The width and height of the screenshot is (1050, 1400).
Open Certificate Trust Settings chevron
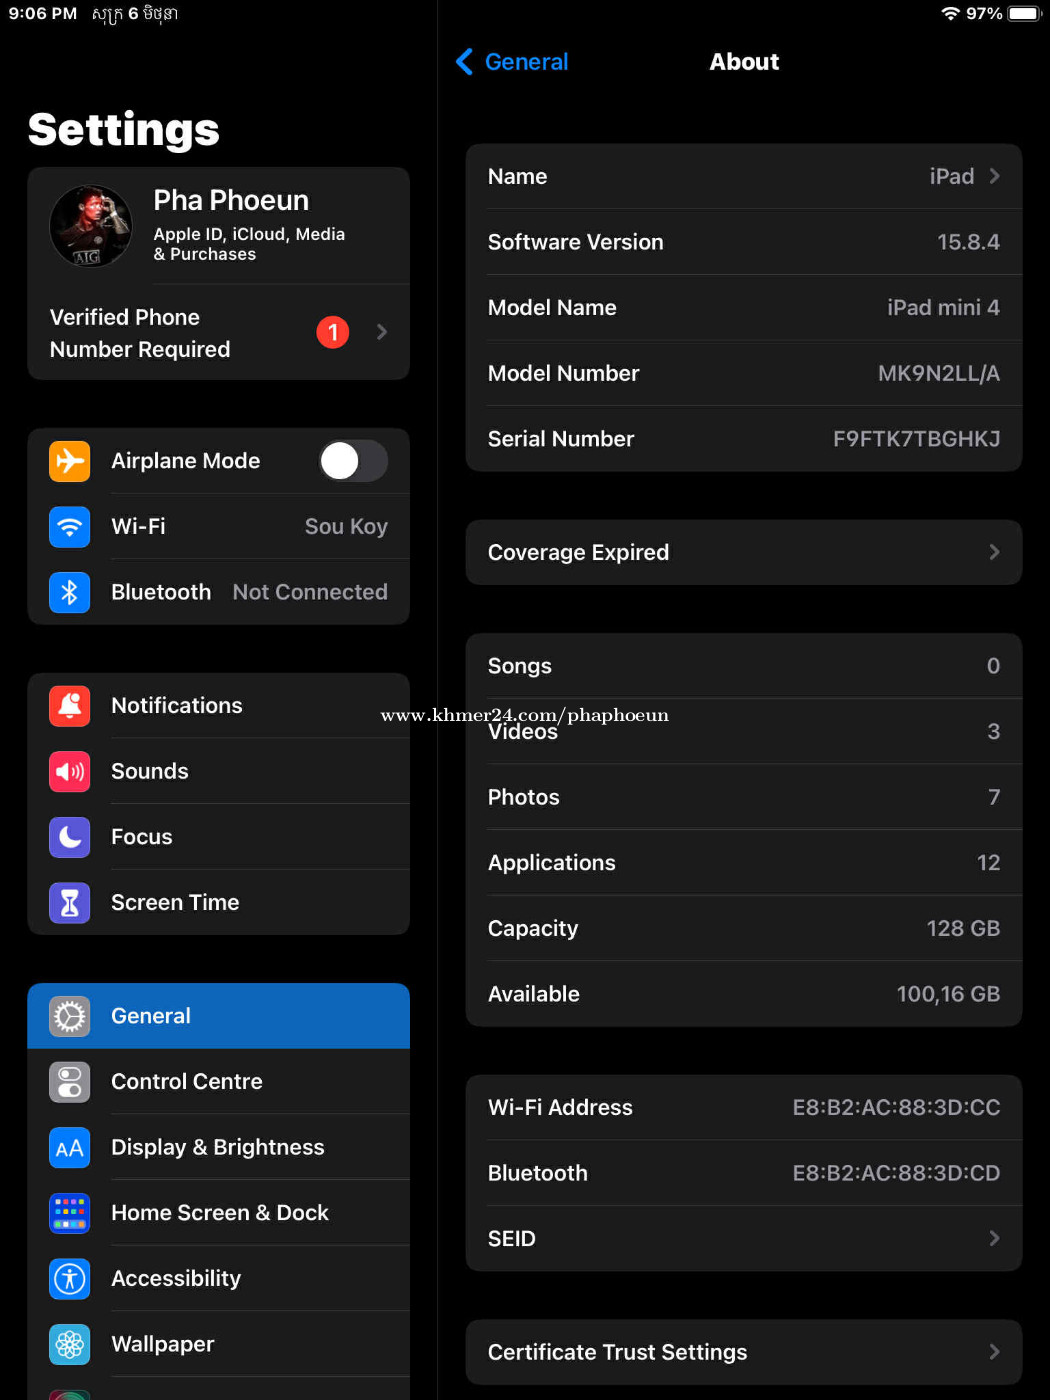pyautogui.click(x=994, y=1352)
